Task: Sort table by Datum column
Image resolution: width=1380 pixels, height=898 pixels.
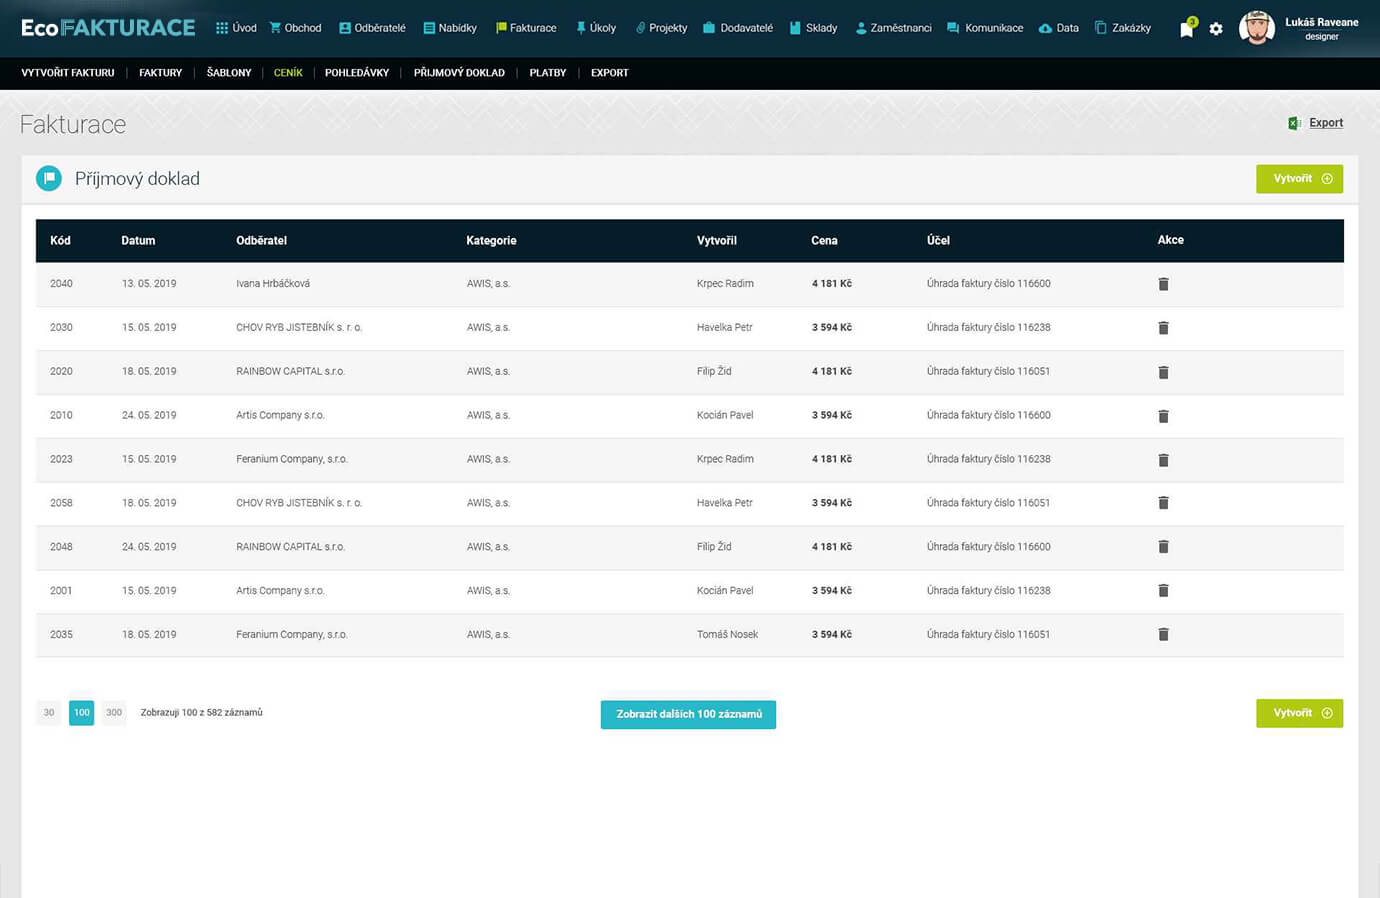Action: tap(138, 241)
